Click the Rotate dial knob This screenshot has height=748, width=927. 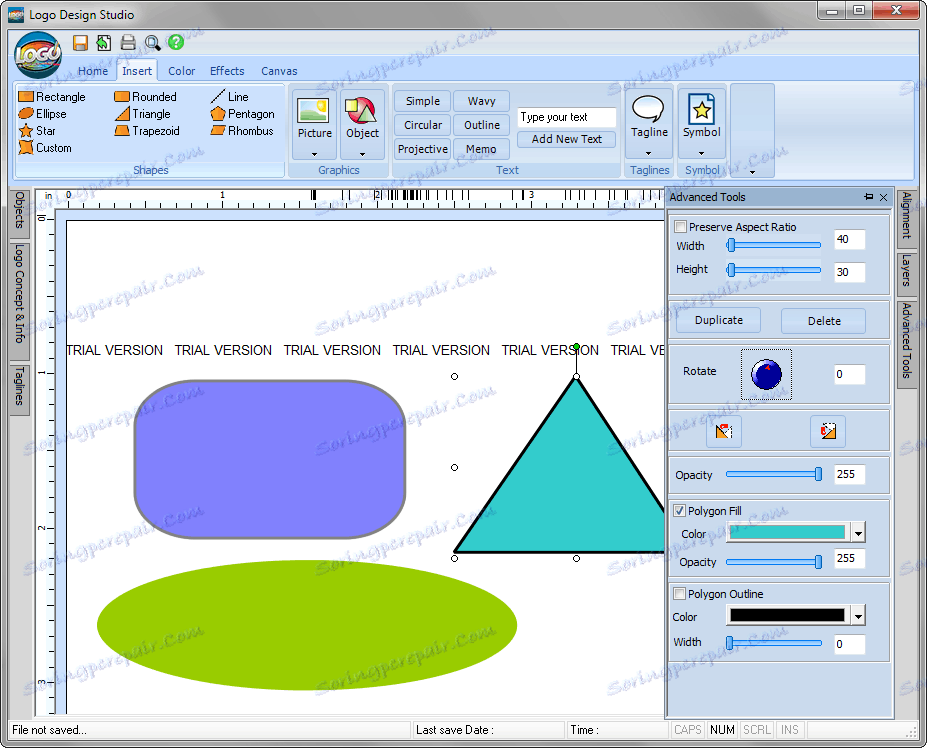[766, 374]
